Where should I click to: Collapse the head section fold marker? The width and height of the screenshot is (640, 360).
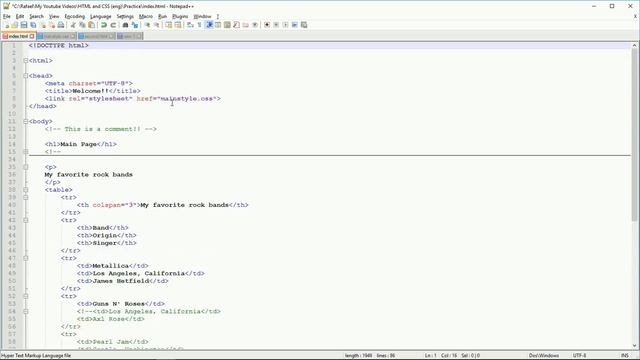click(x=26, y=76)
